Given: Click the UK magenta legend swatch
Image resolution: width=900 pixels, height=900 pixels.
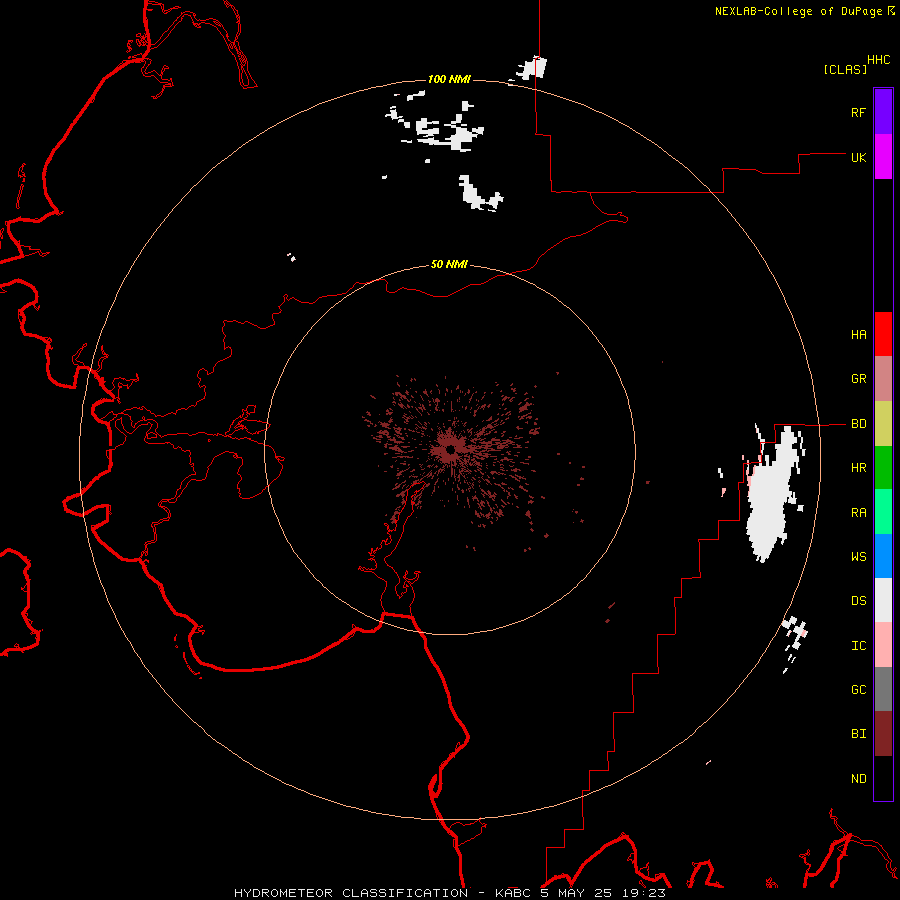Looking at the screenshot, I should tap(883, 157).
